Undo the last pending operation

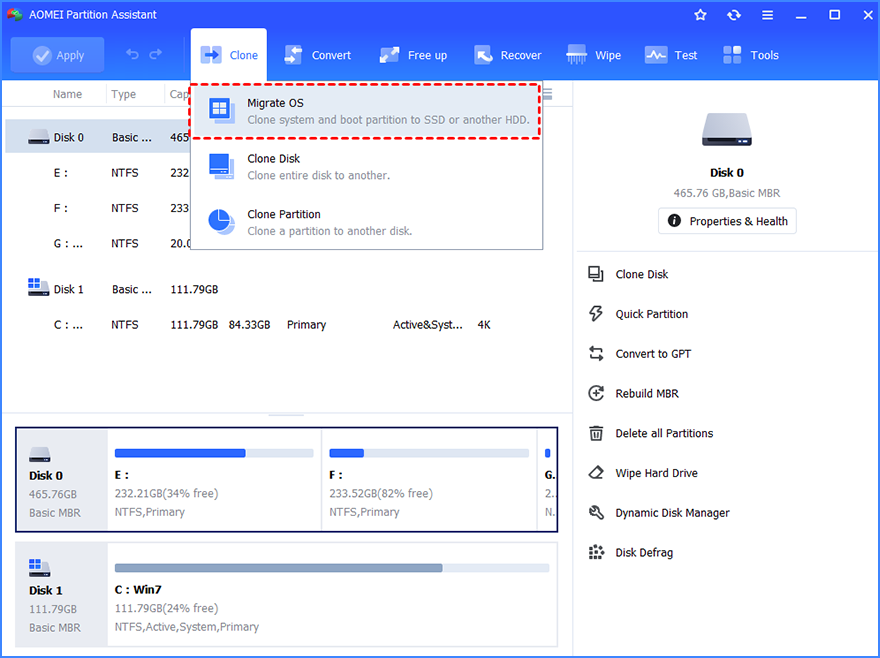tap(132, 54)
